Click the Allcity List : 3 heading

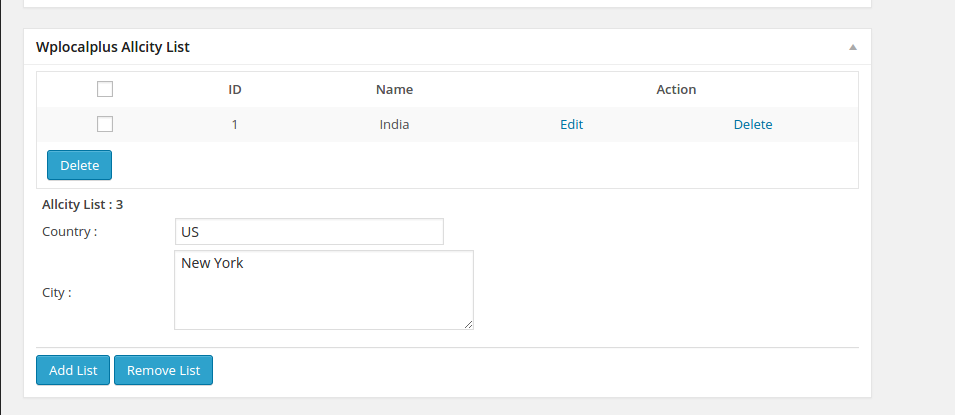[x=82, y=204]
